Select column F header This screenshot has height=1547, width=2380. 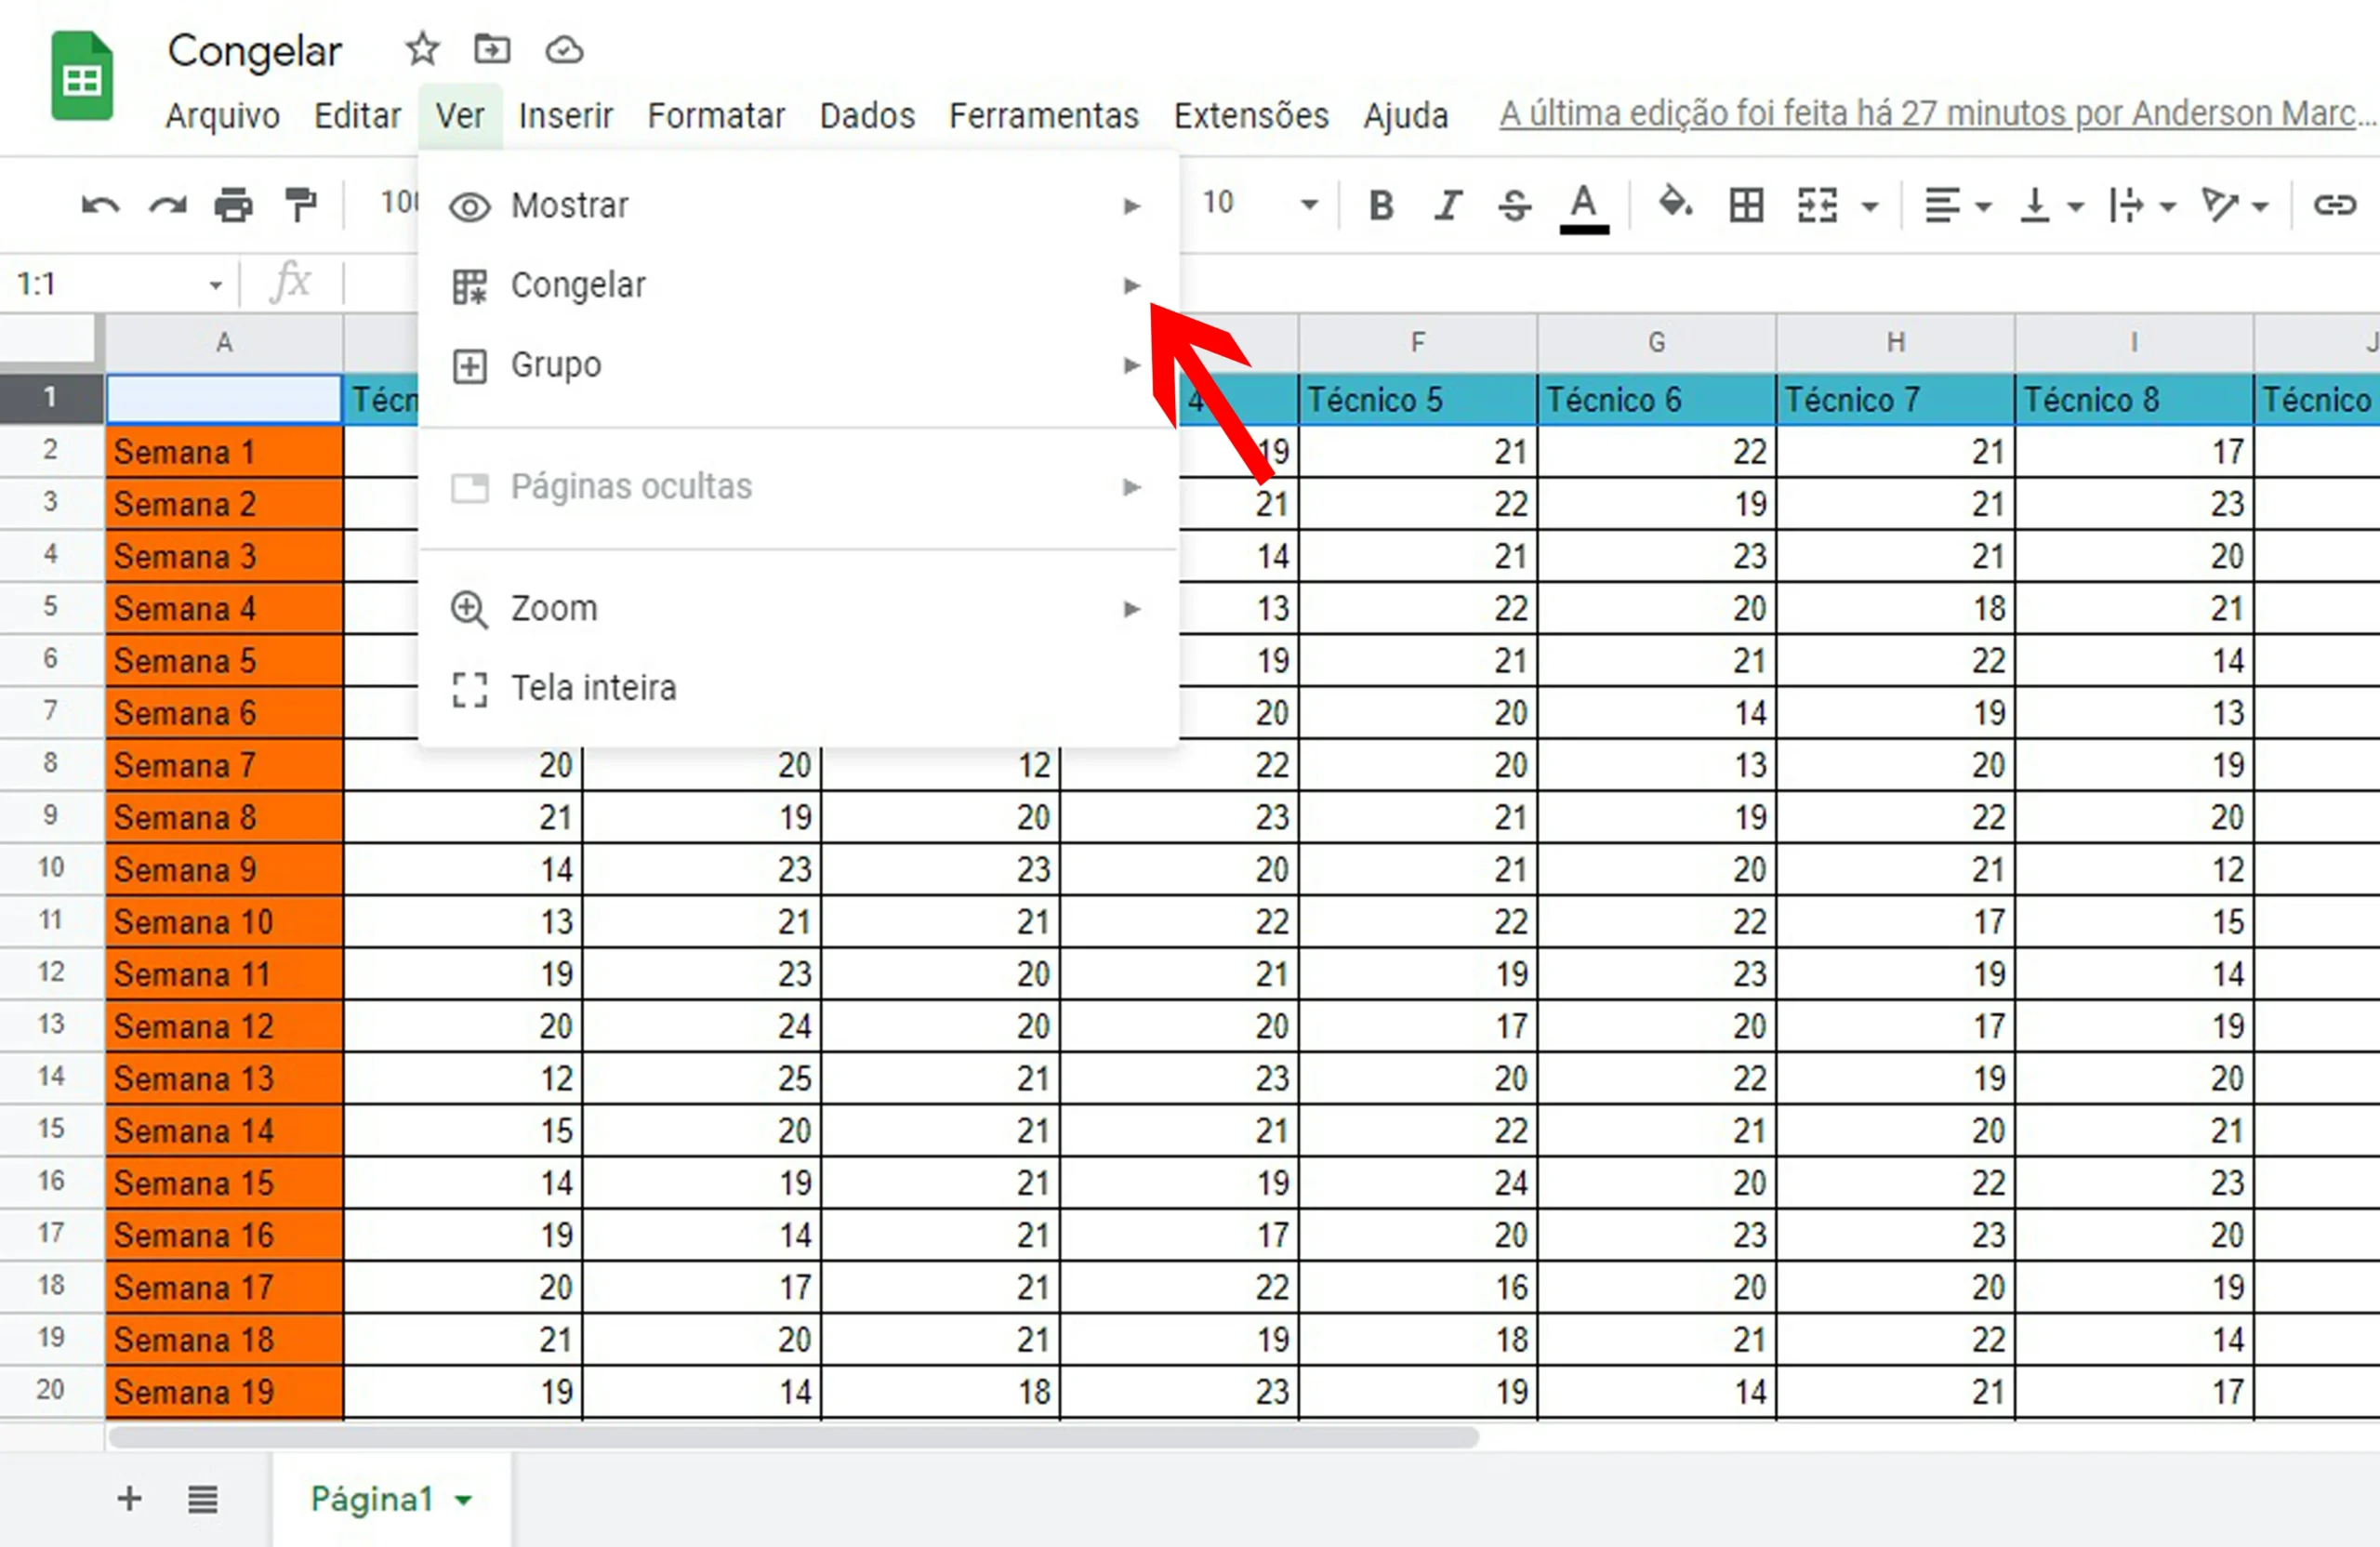pyautogui.click(x=1417, y=343)
